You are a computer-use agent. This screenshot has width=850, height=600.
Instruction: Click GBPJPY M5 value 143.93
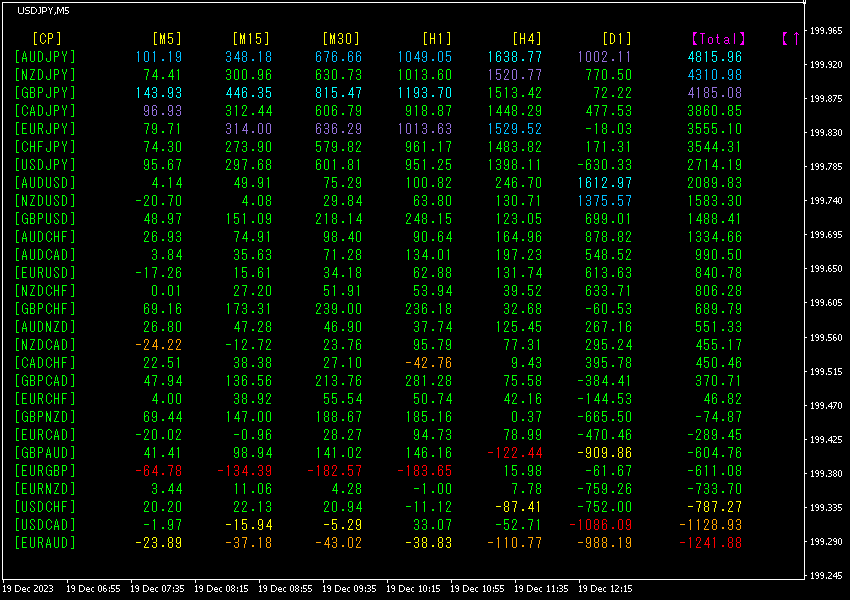pyautogui.click(x=159, y=93)
